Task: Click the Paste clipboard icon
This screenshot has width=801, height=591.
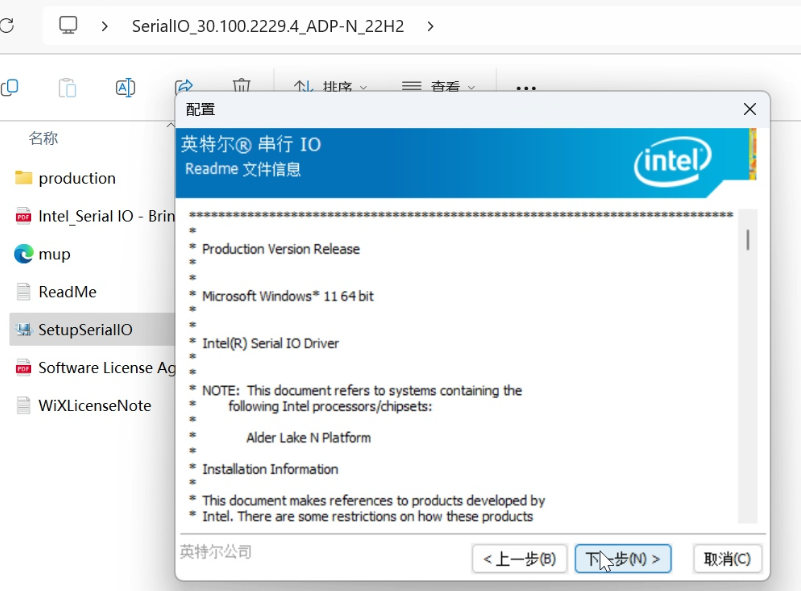Action: (67, 88)
